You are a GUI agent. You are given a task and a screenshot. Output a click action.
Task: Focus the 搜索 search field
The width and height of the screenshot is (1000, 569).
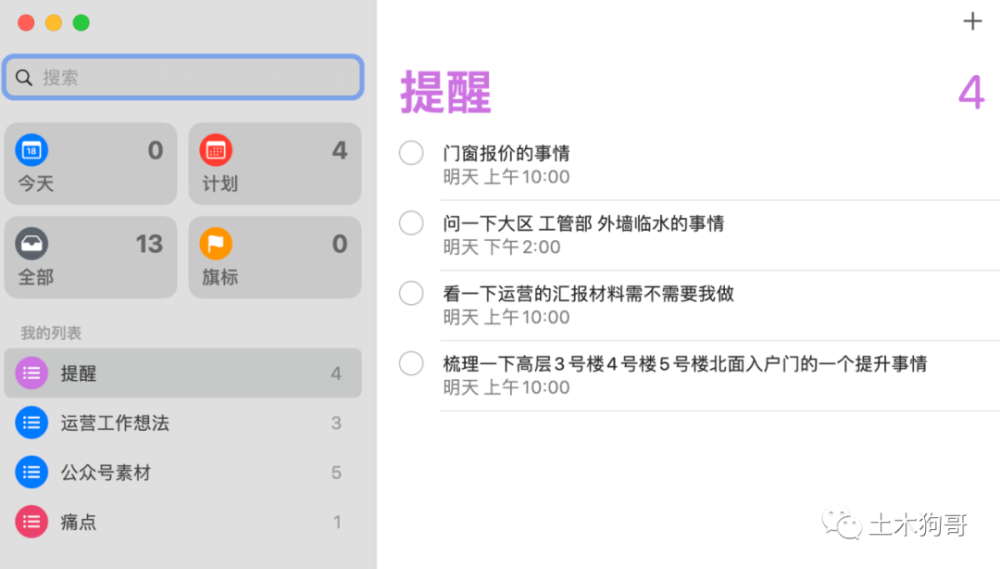click(x=183, y=77)
